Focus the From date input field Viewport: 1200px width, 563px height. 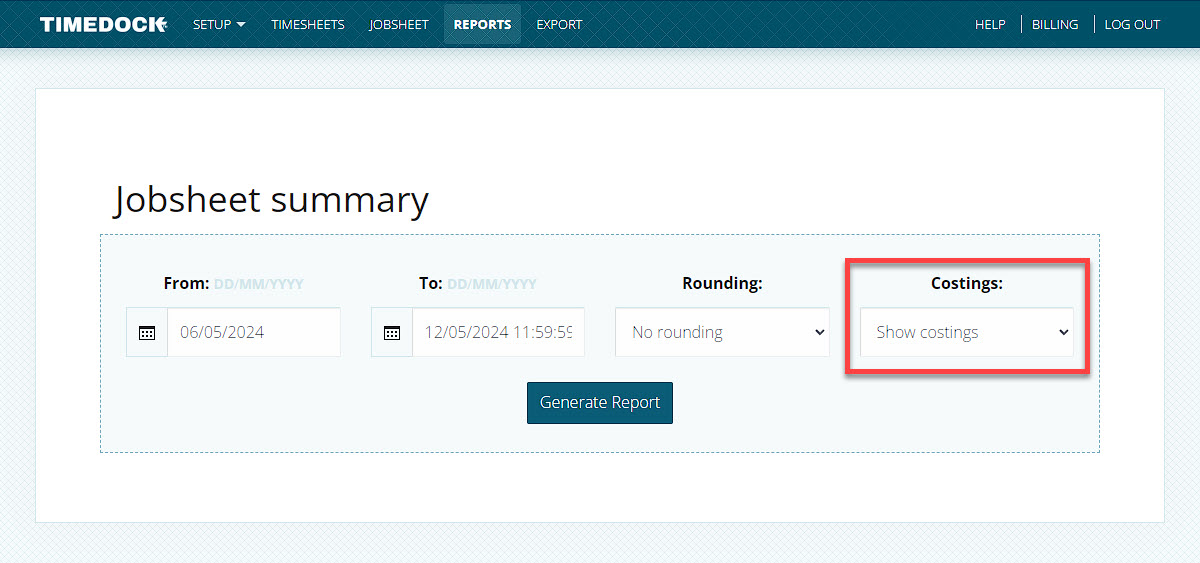coord(253,333)
